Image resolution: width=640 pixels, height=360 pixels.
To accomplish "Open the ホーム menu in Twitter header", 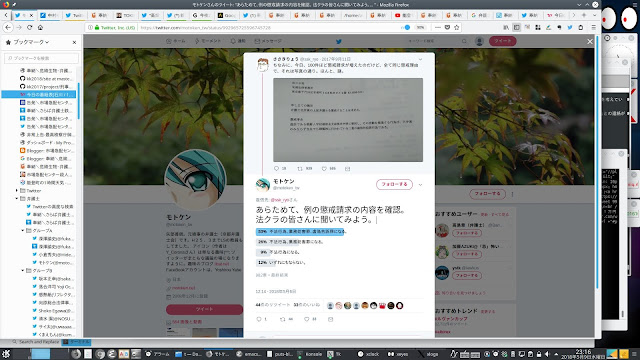I will coord(176,41).
